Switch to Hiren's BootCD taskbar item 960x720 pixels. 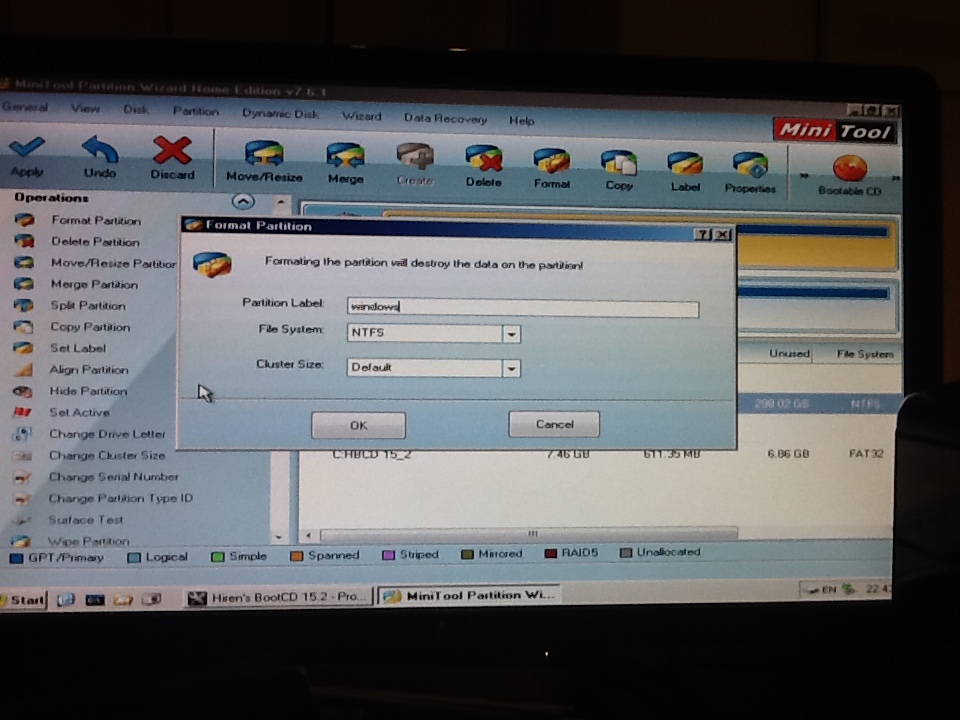(x=279, y=598)
